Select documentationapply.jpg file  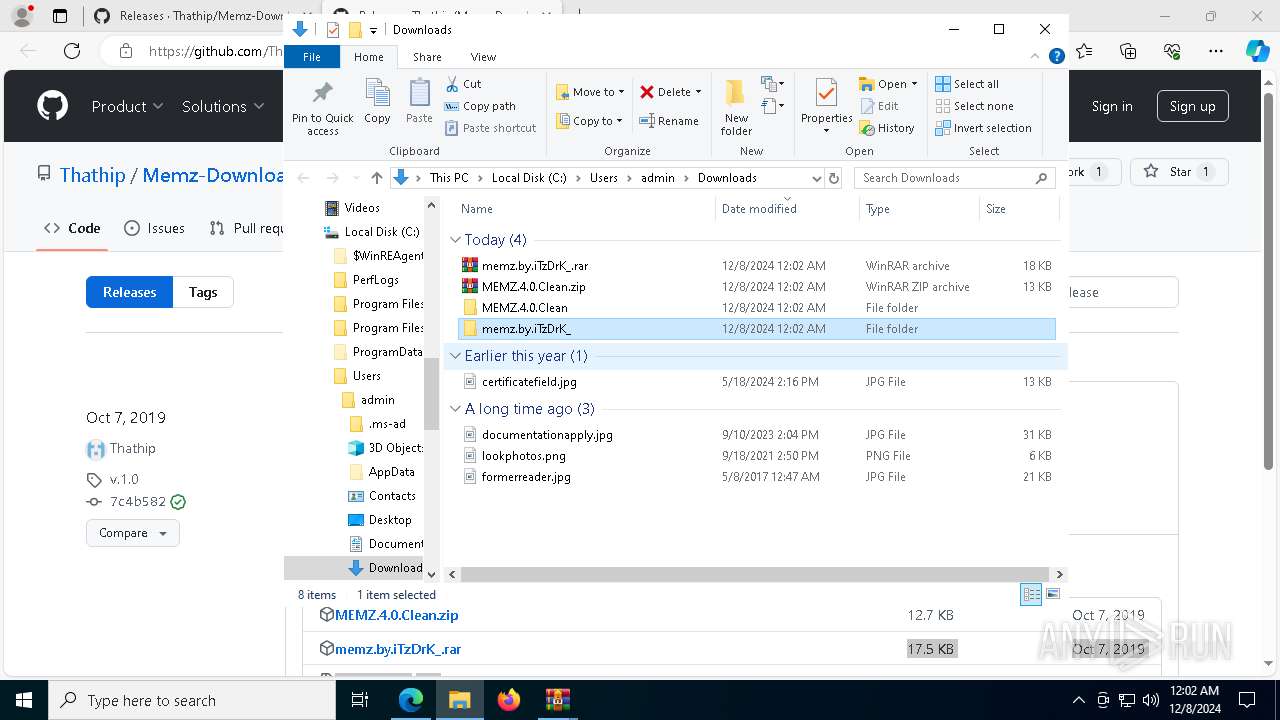tap(757, 435)
